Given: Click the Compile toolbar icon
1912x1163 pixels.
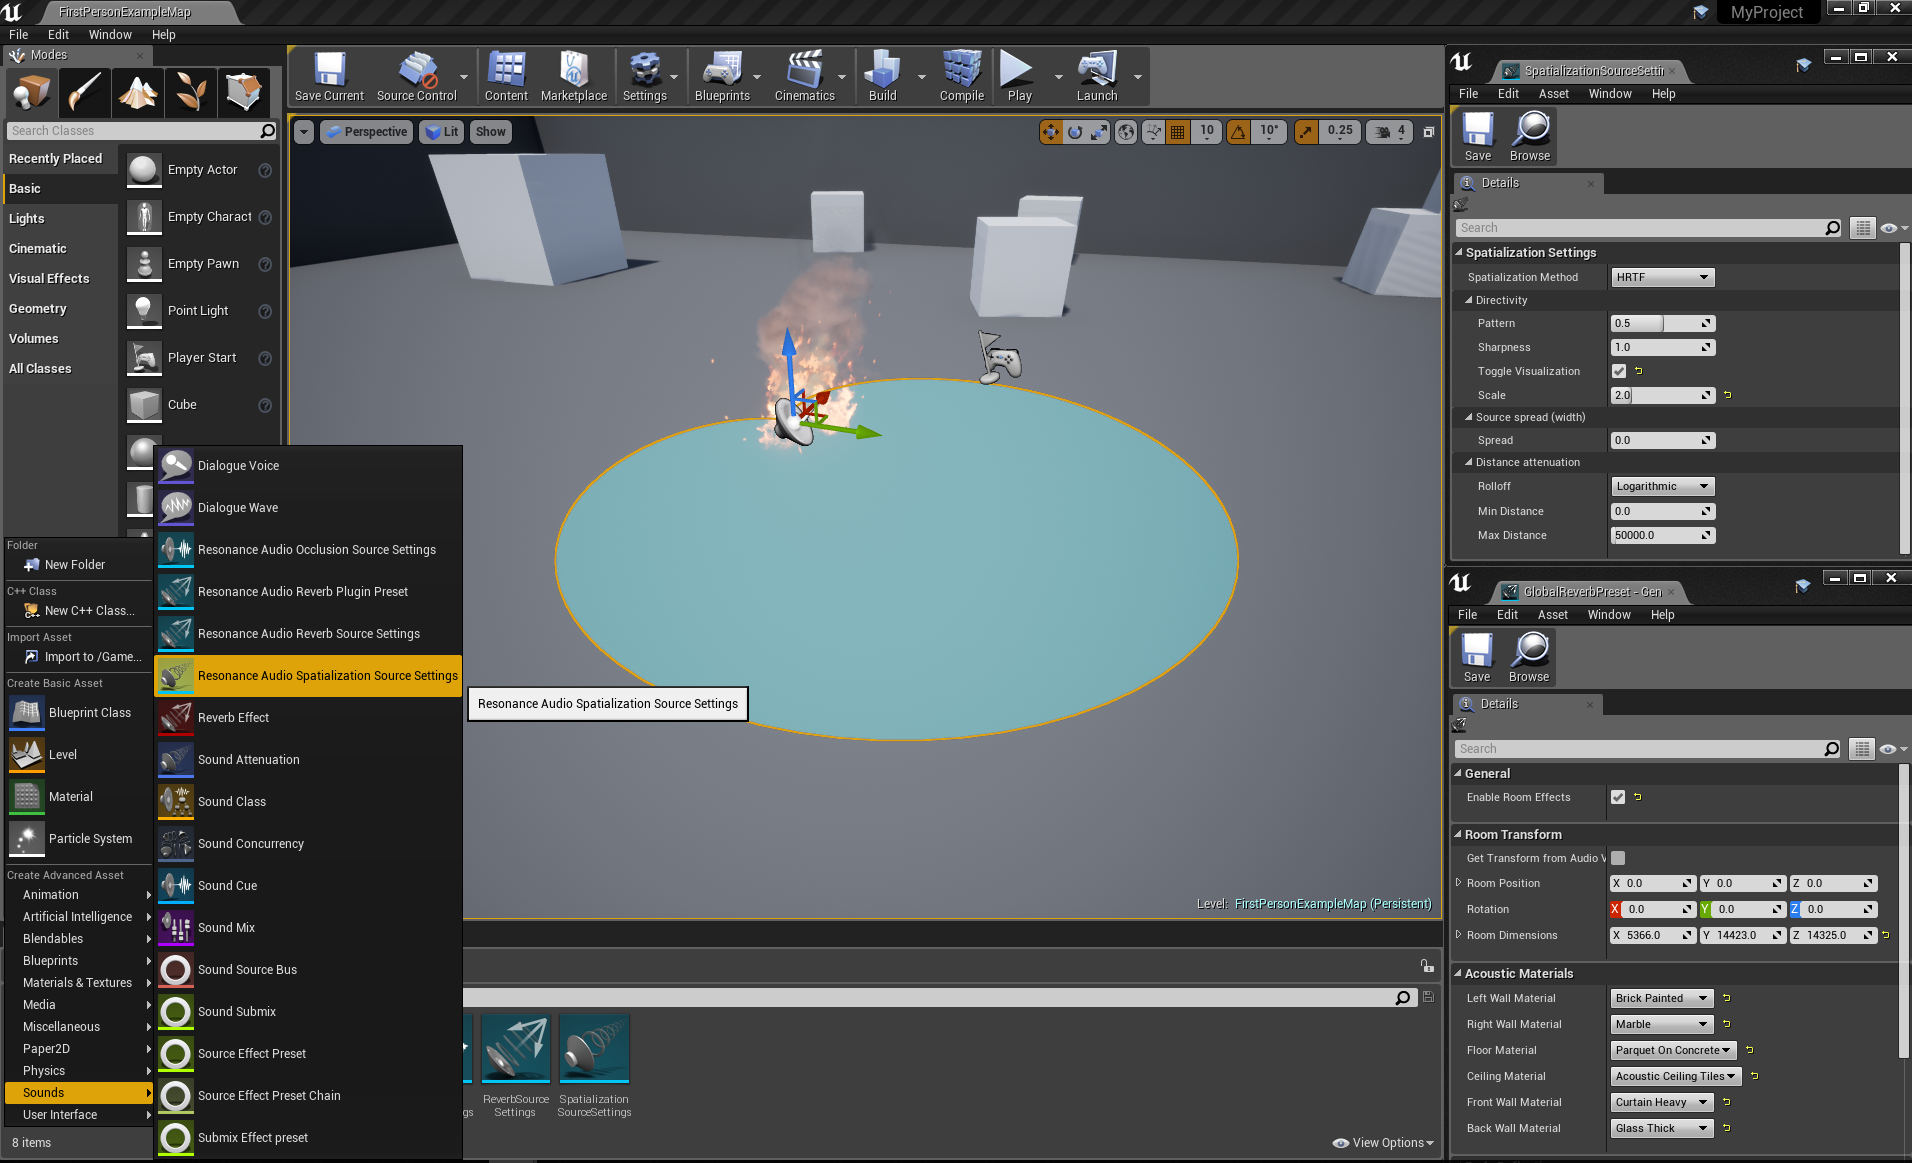Looking at the screenshot, I should (961, 77).
